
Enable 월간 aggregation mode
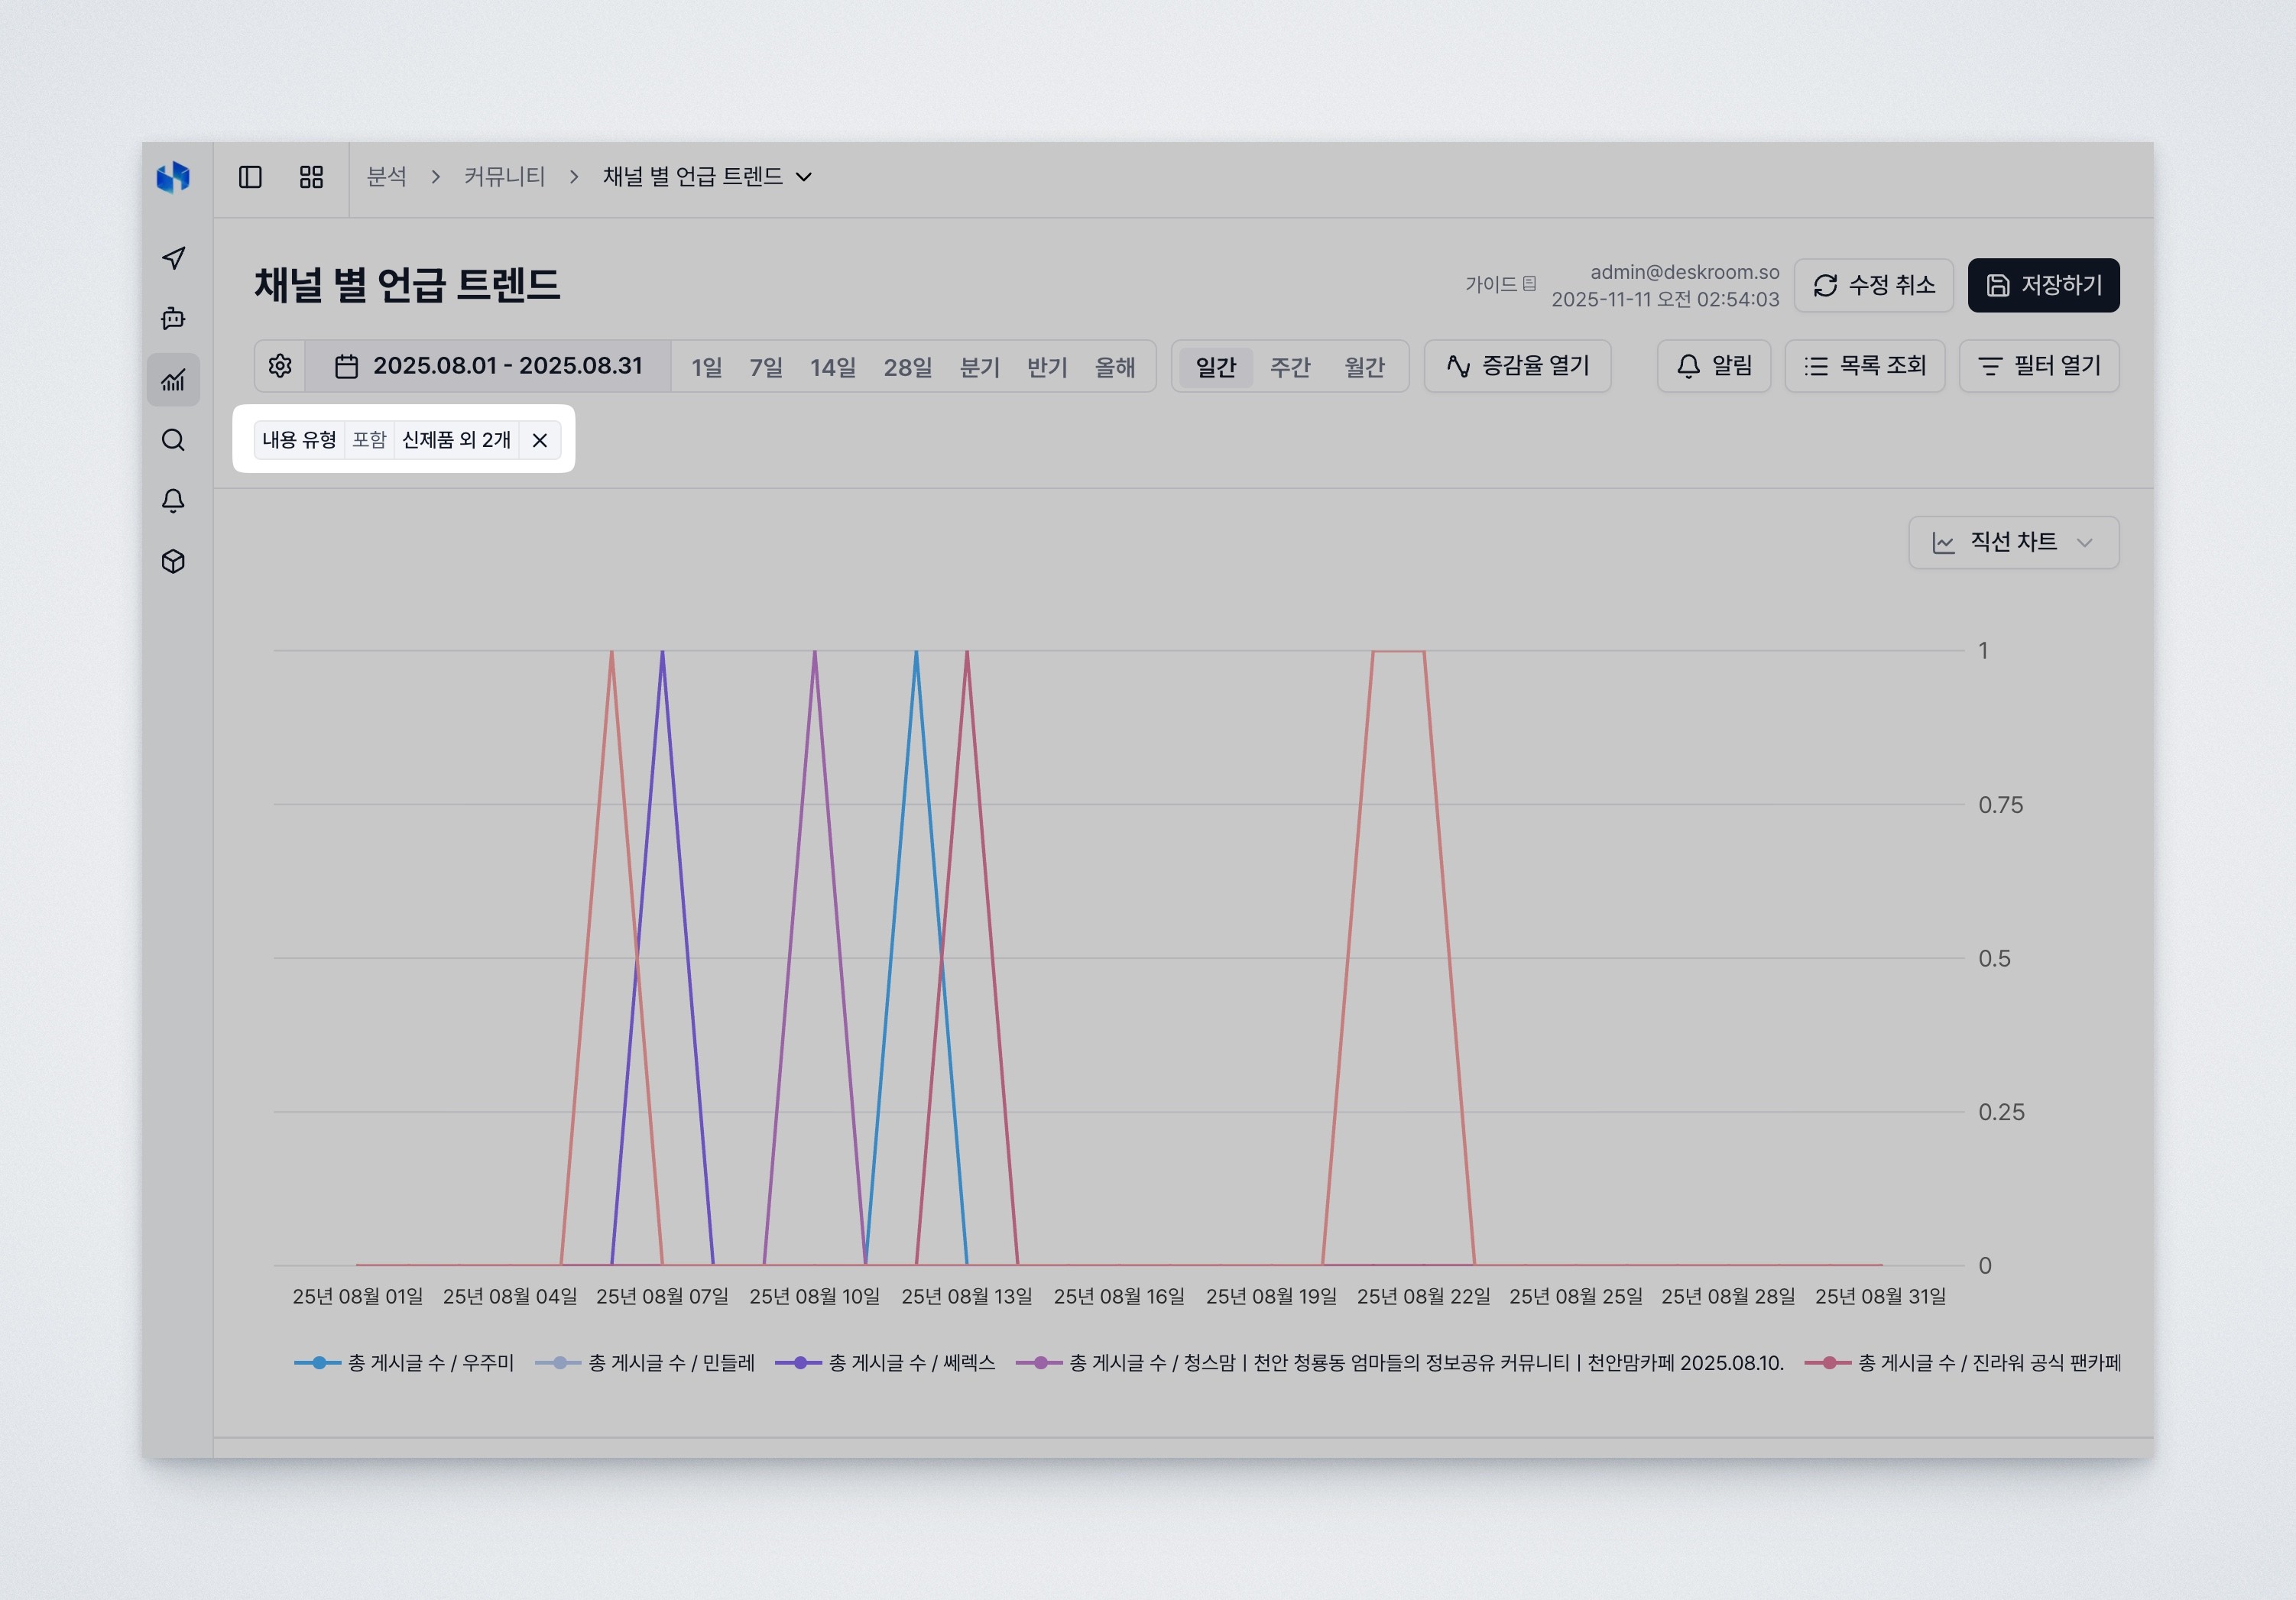1365,366
